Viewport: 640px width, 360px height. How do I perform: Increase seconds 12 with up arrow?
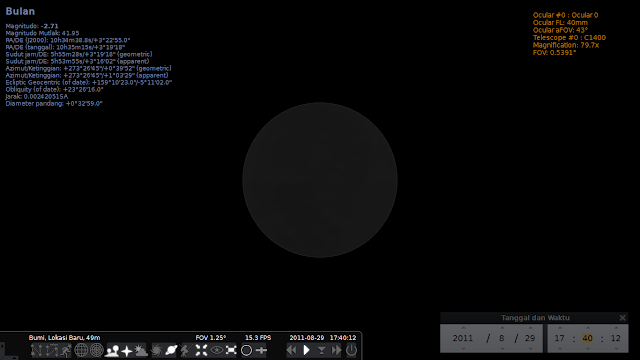click(x=616, y=328)
